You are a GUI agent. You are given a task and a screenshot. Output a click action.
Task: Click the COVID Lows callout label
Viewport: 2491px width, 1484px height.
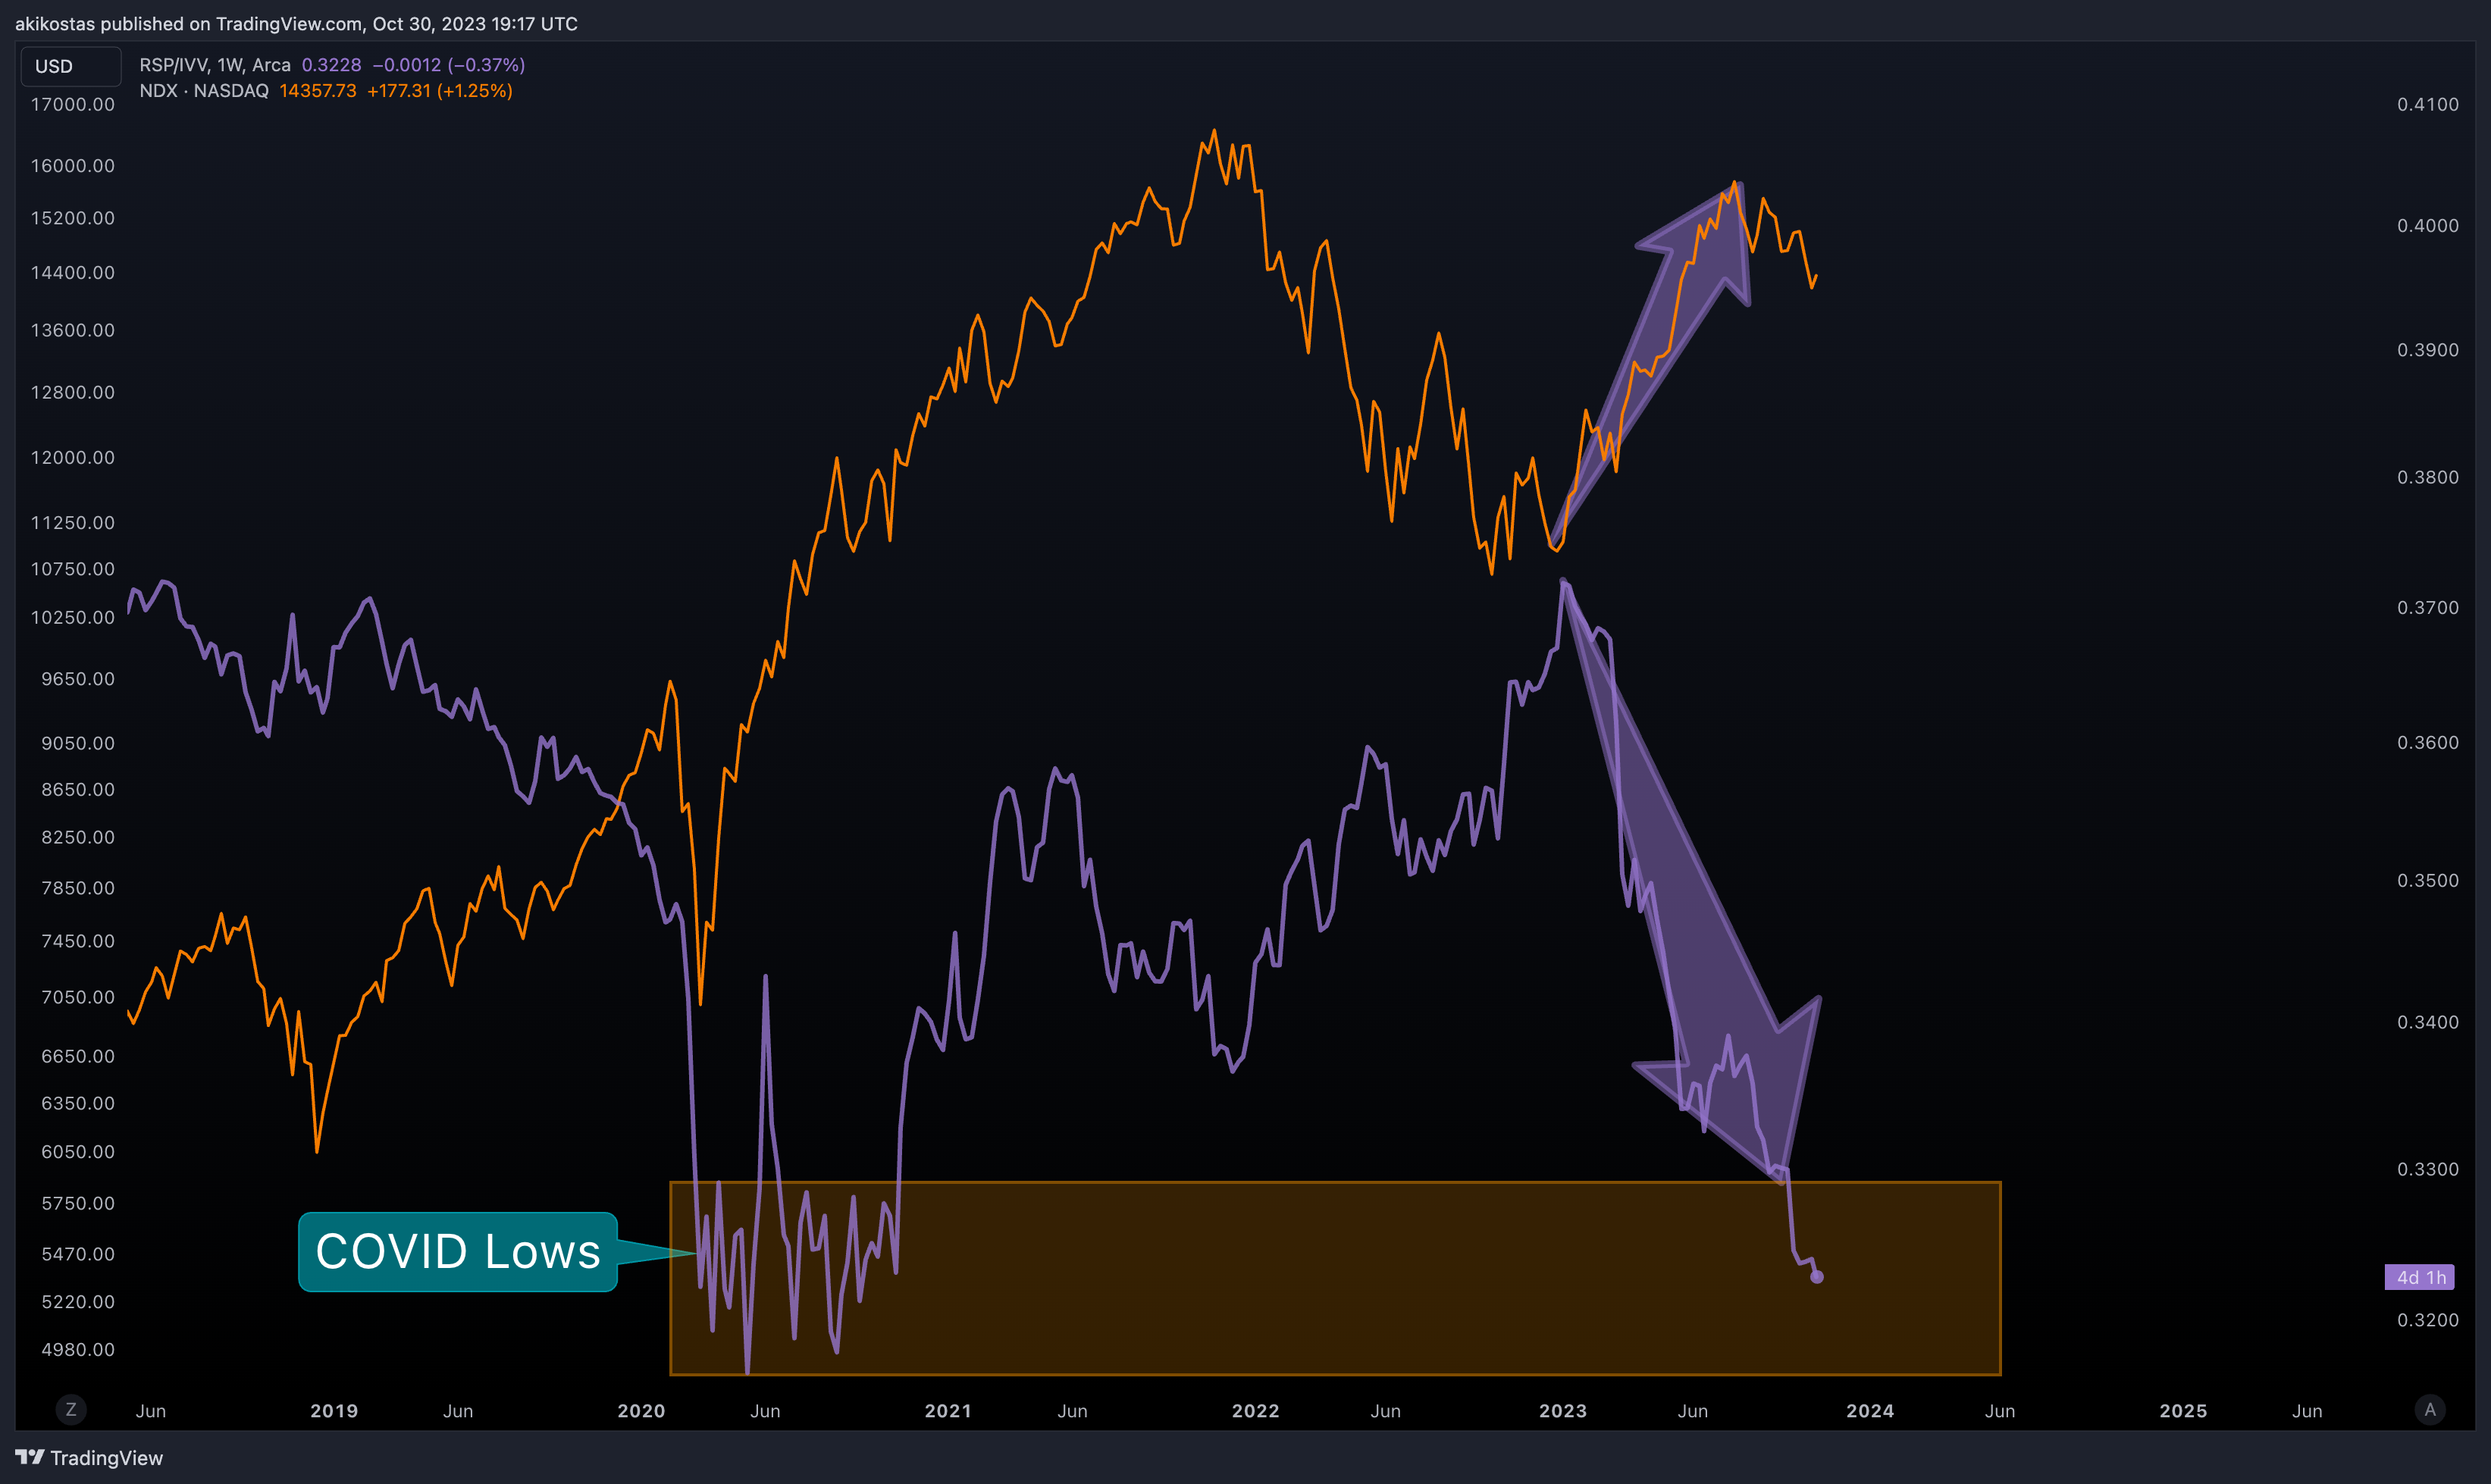tap(458, 1252)
